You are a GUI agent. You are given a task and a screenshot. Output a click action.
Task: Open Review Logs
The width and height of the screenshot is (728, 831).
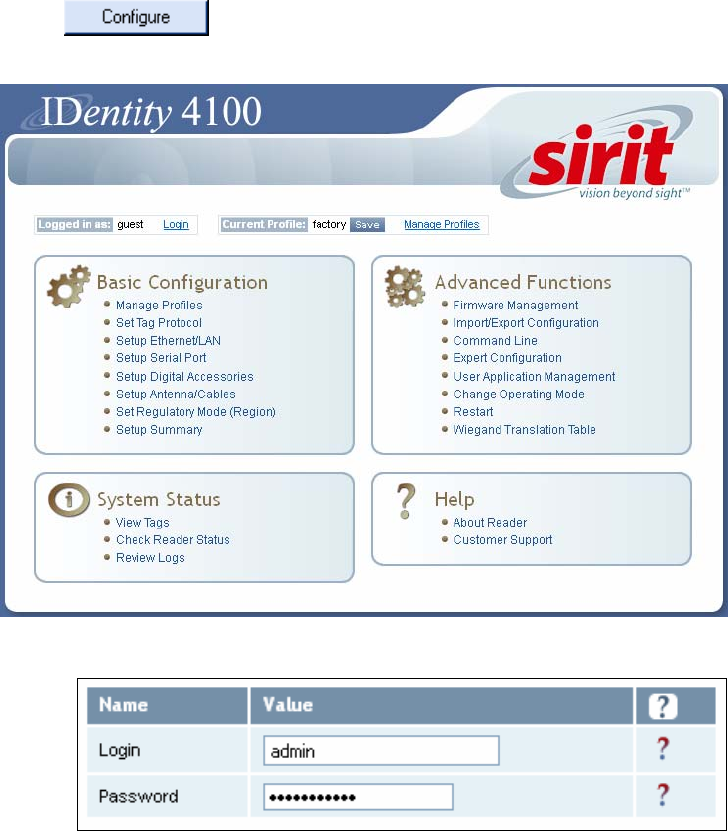point(150,558)
